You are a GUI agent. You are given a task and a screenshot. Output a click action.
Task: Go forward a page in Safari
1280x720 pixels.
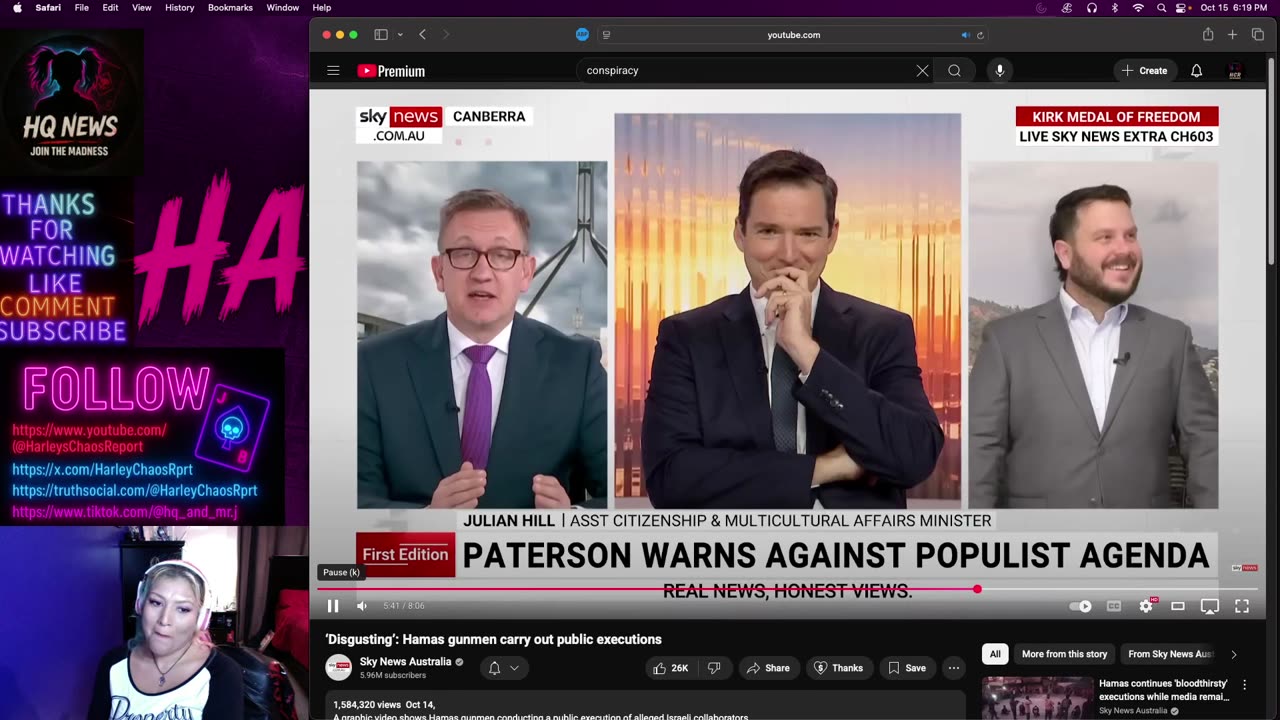coord(446,35)
